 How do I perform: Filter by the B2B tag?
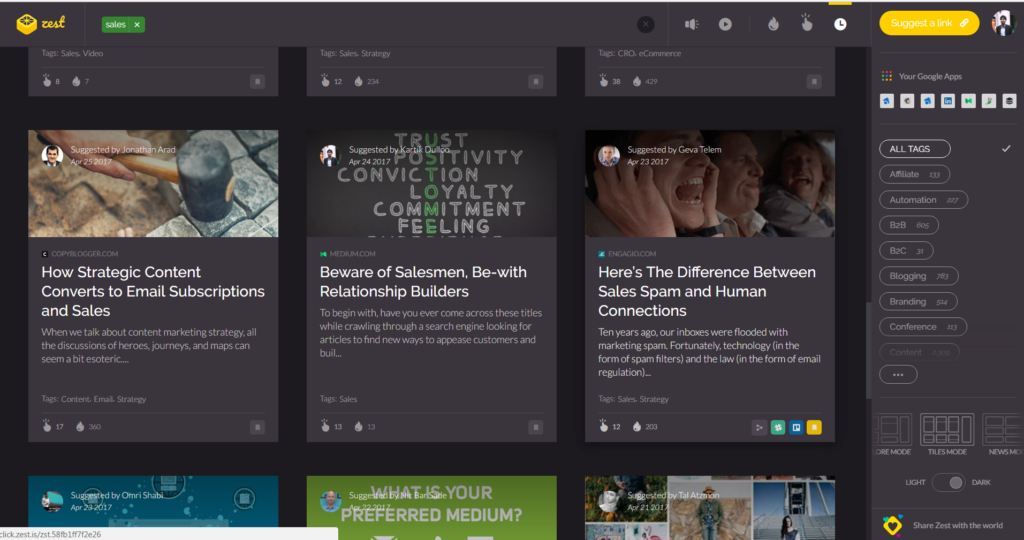tap(908, 225)
